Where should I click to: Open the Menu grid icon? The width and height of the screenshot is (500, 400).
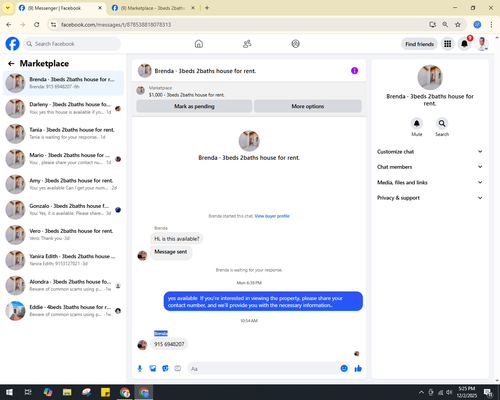(448, 44)
